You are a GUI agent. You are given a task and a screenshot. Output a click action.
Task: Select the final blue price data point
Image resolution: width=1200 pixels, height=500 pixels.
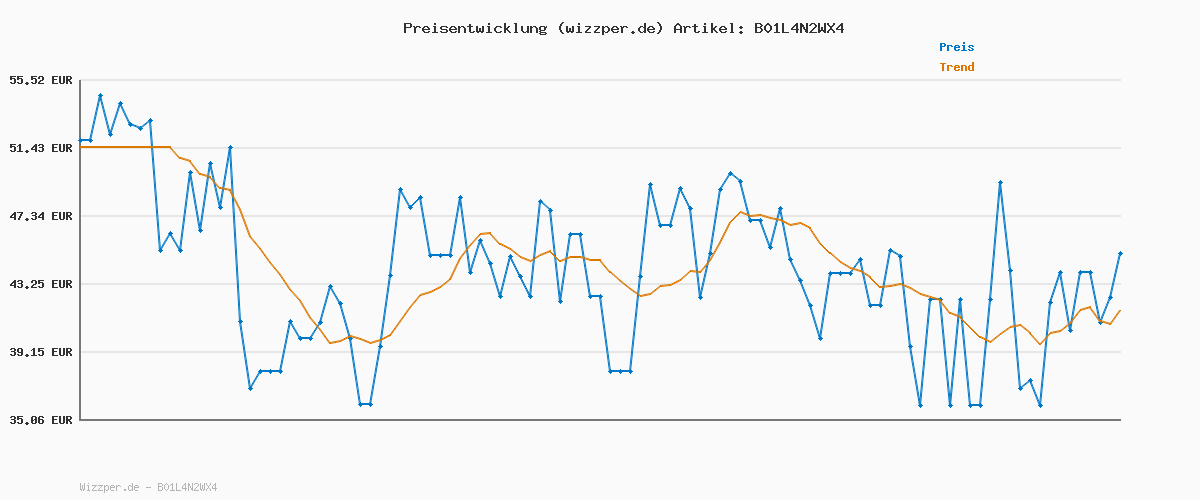point(1120,254)
